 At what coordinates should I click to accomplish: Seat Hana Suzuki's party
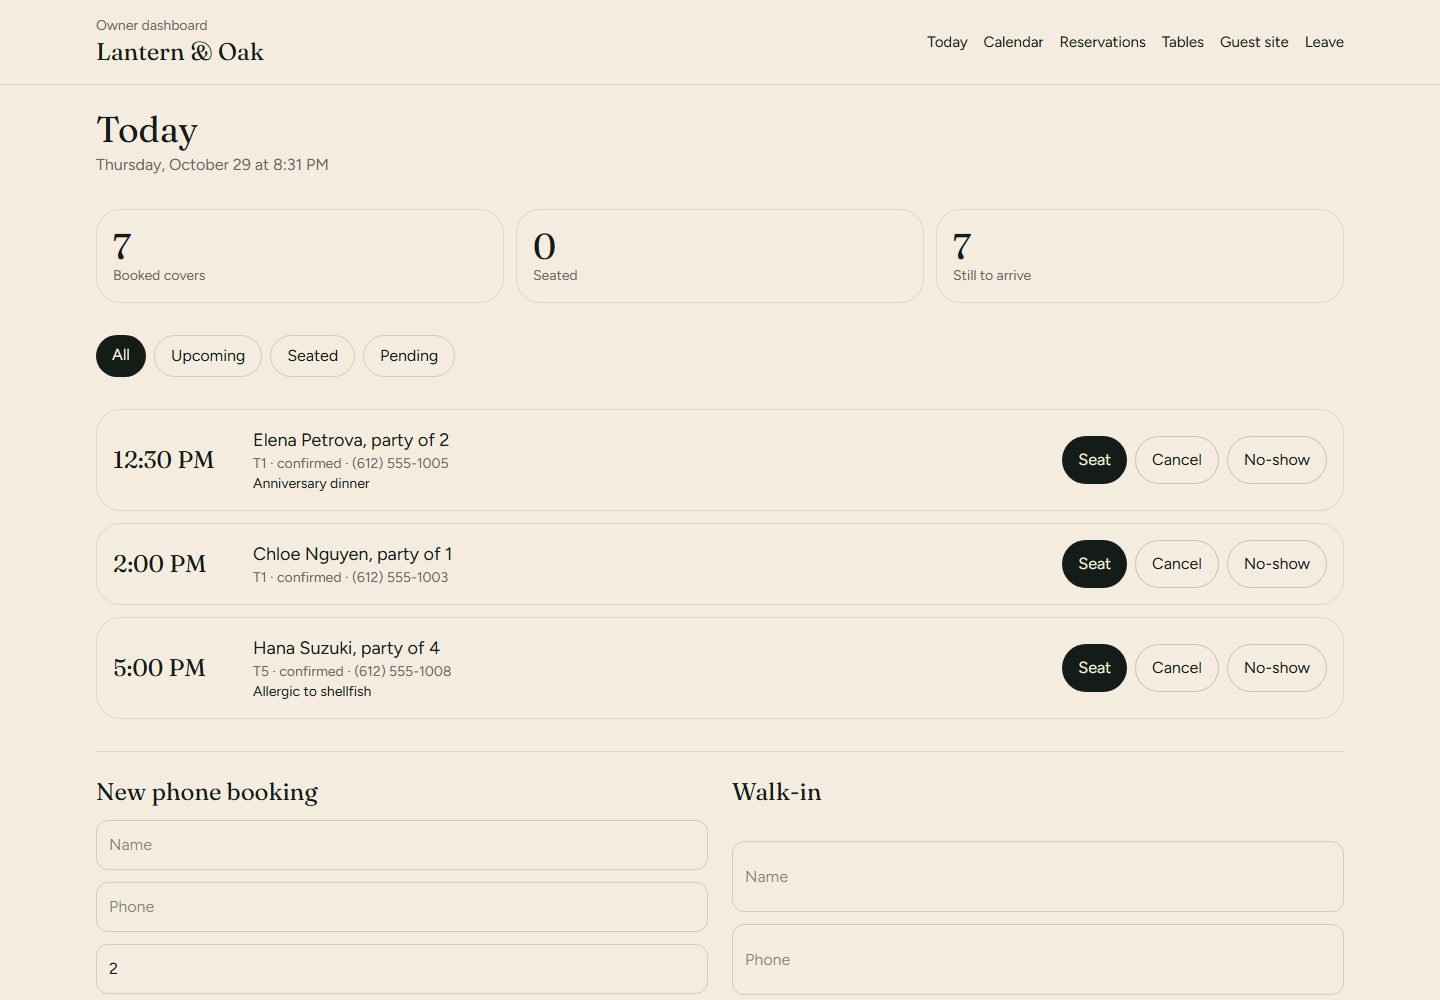click(1094, 668)
